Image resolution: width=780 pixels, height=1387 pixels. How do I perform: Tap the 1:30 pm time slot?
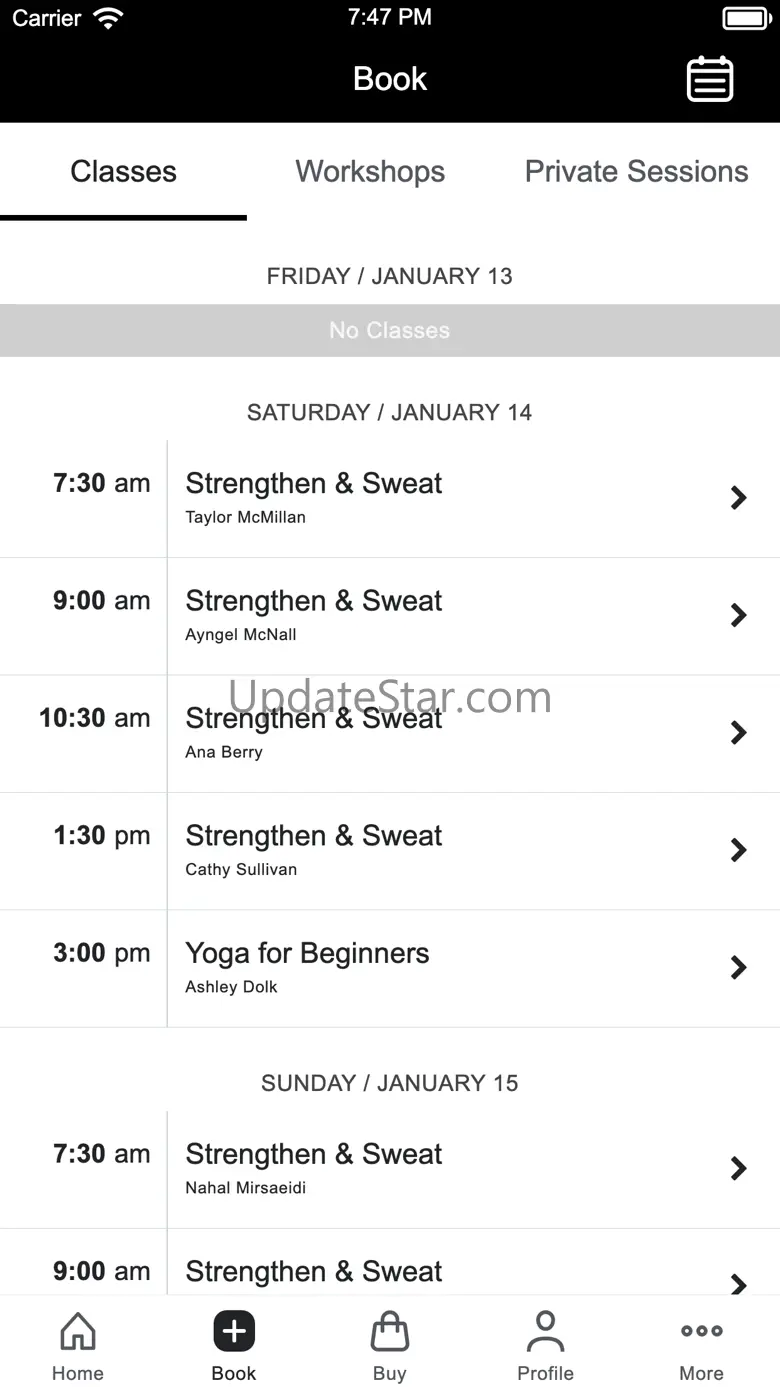pyautogui.click(x=102, y=836)
